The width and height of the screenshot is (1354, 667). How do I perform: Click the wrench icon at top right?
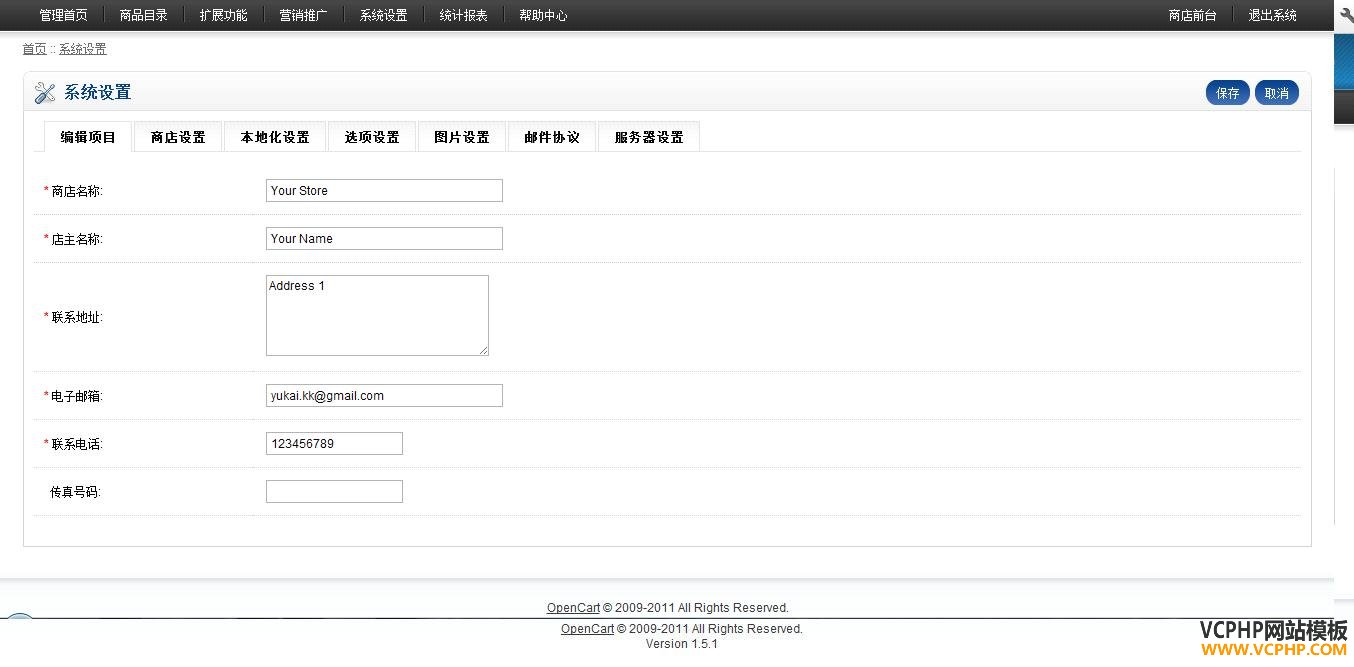tap(1346, 15)
